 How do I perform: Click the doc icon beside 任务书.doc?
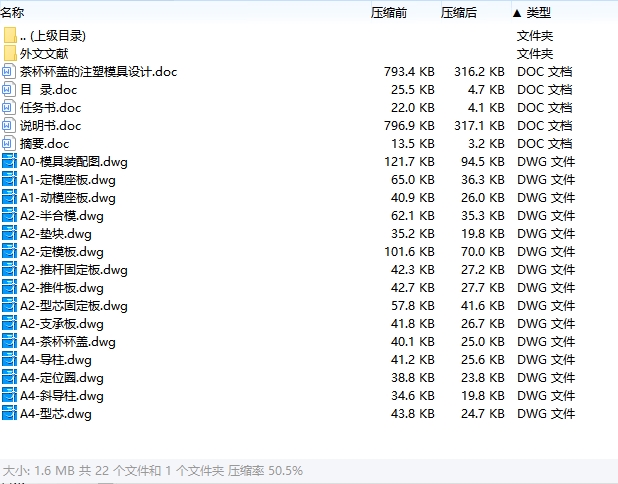pyautogui.click(x=9, y=108)
